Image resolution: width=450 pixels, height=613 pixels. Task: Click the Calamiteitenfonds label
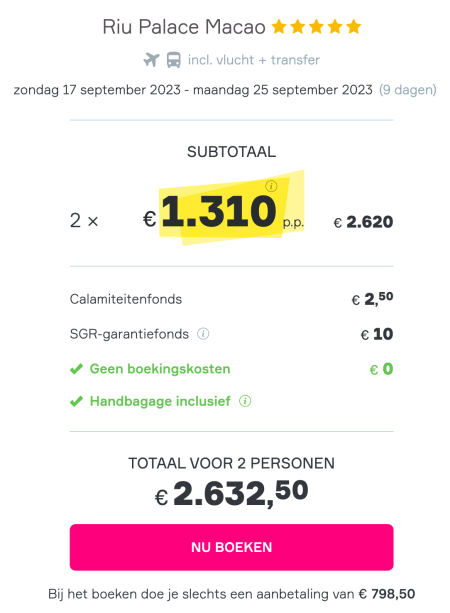125,299
